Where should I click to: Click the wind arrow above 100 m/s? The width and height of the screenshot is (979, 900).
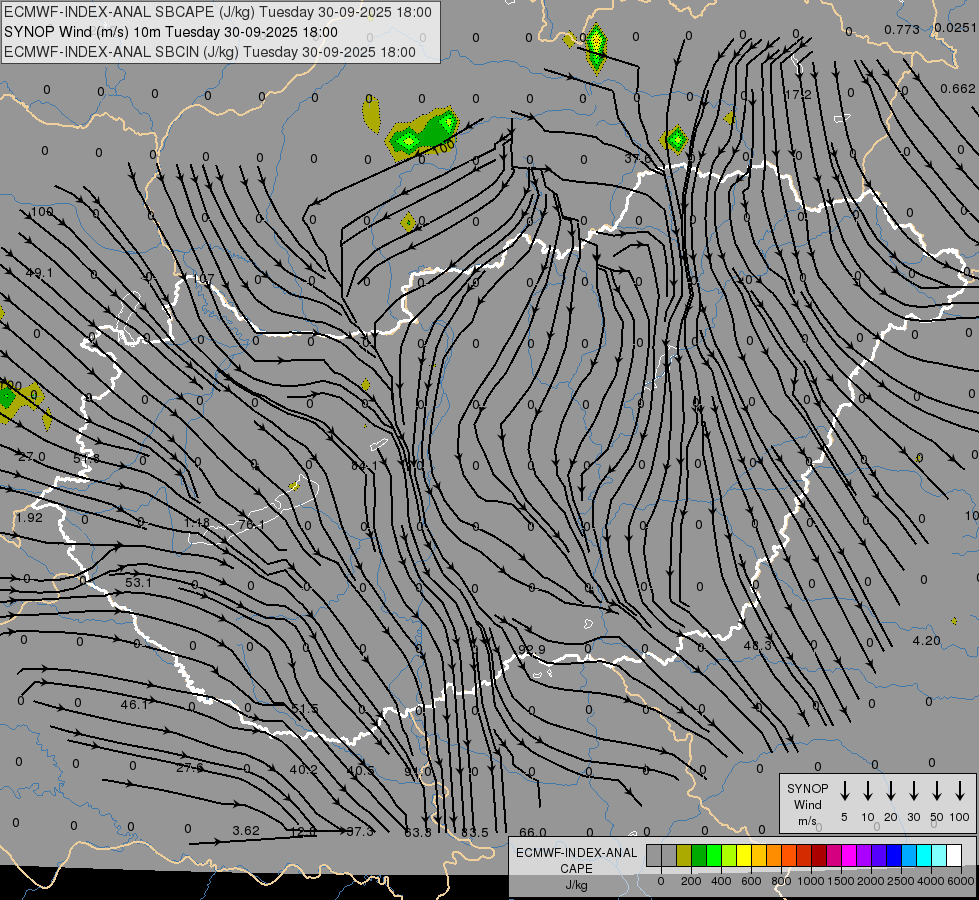click(960, 791)
